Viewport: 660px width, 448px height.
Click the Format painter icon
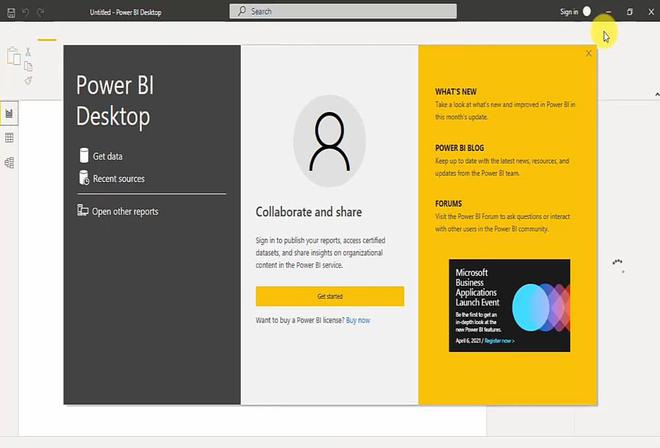pos(28,80)
